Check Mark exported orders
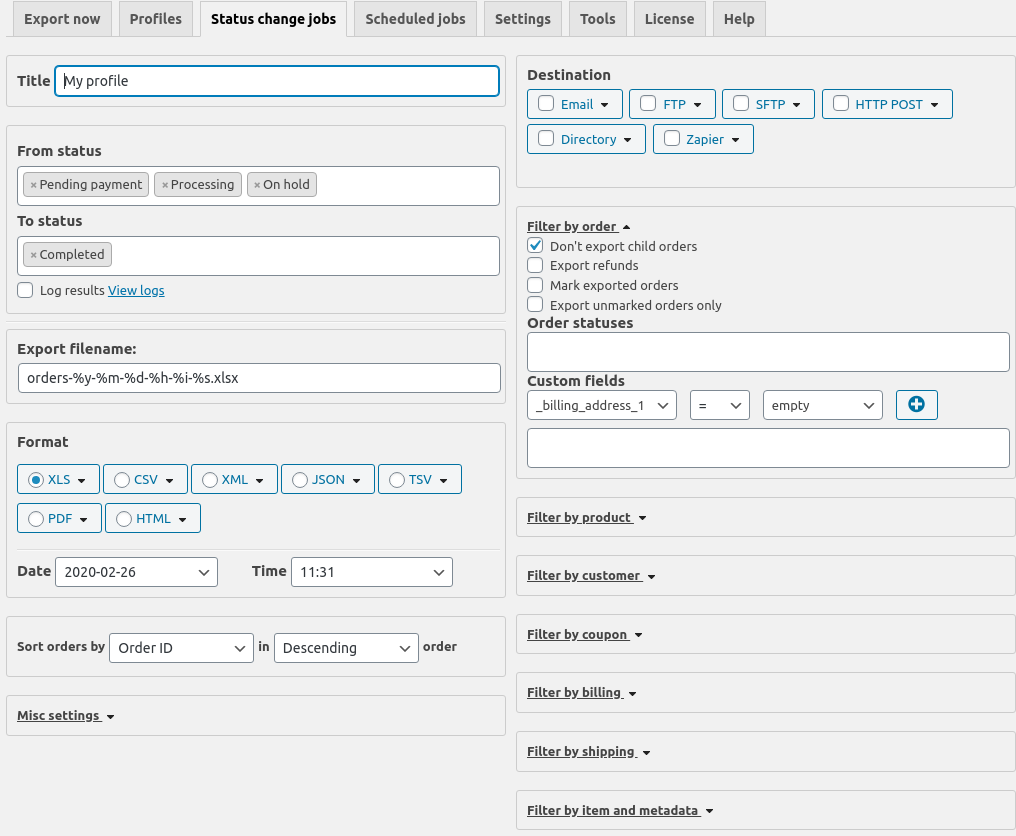1016x836 pixels. click(x=535, y=285)
